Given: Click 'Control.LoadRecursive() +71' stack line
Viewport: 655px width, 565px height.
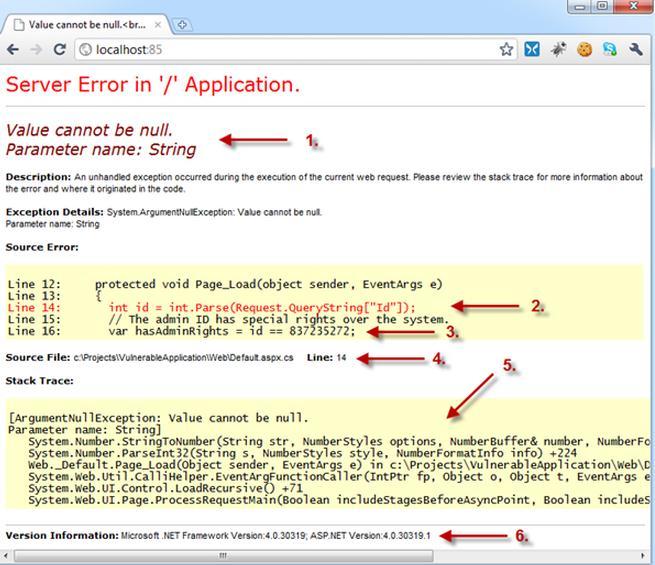Looking at the screenshot, I should click(x=165, y=488).
